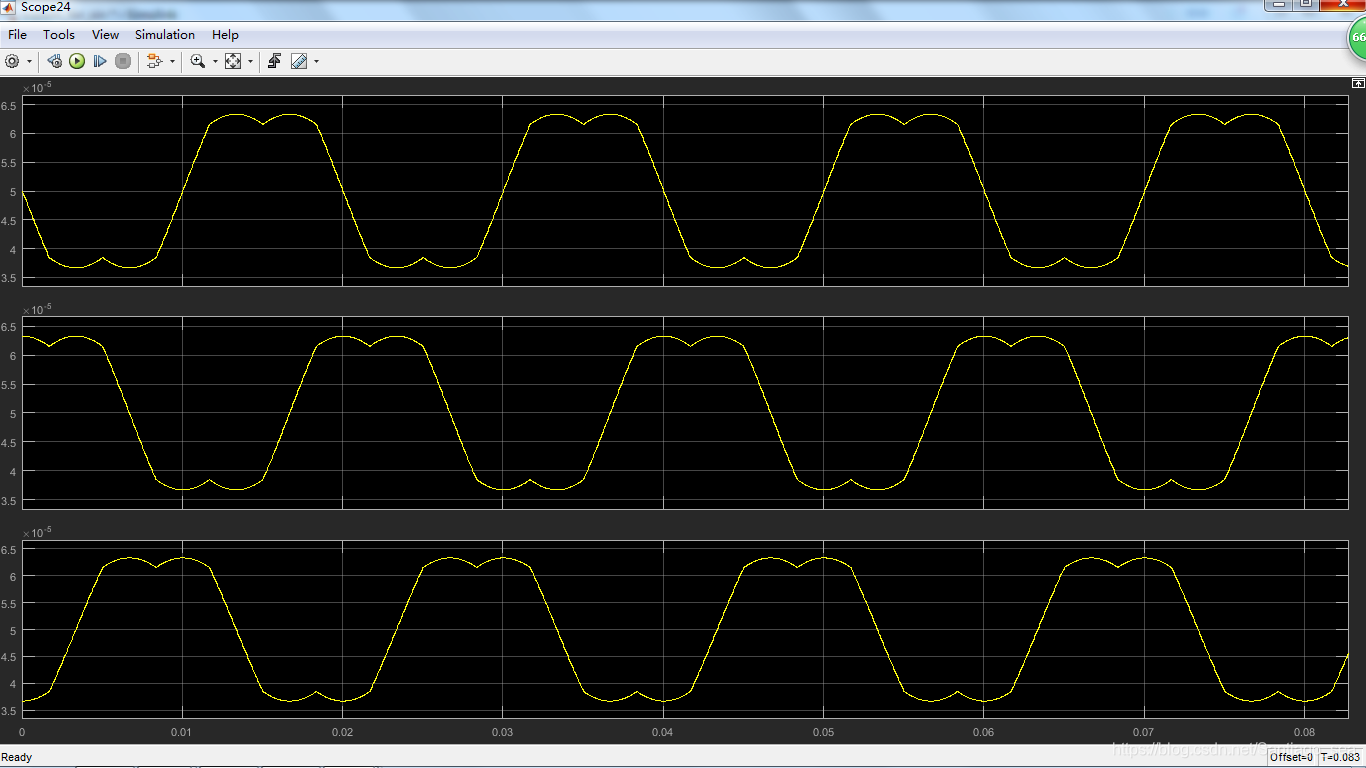Viewport: 1366px width, 768px height.
Task: Click the Offset=0 status field
Action: [x=1291, y=757]
